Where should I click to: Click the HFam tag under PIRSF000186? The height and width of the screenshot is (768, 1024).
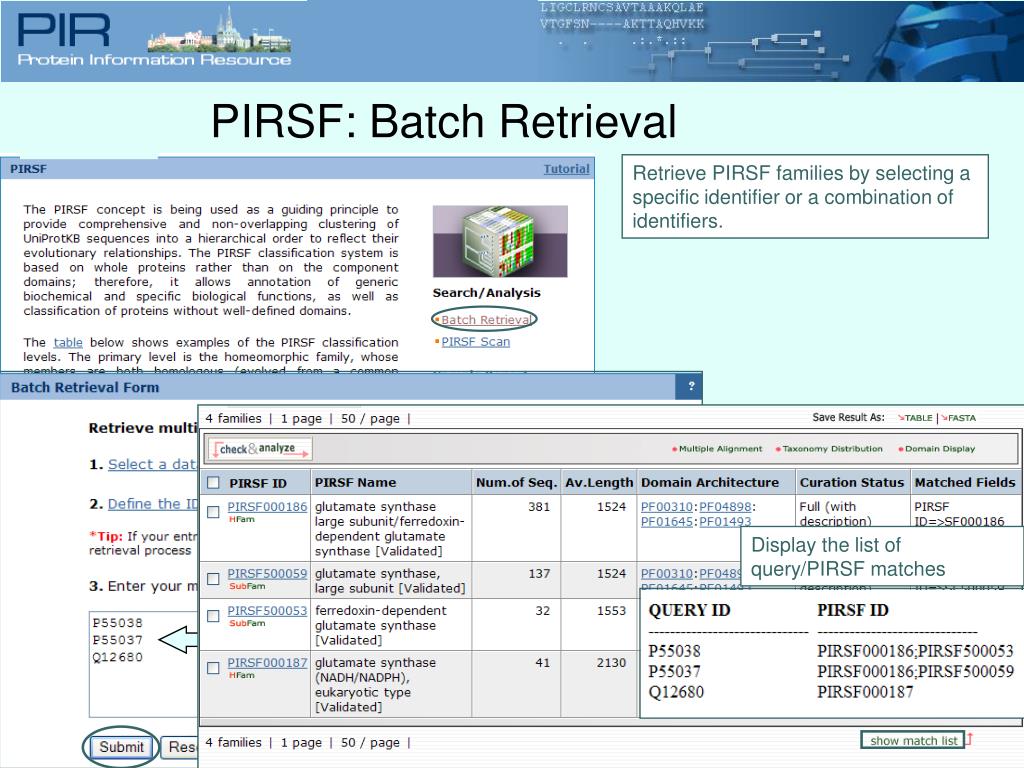(242, 519)
